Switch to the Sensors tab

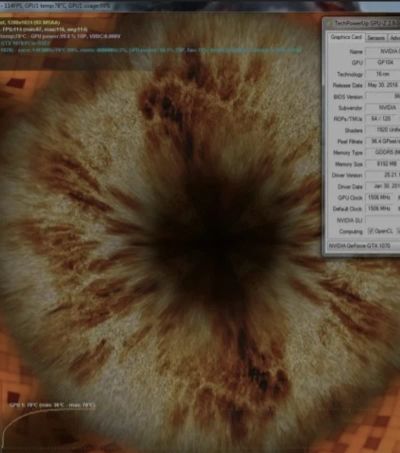376,37
